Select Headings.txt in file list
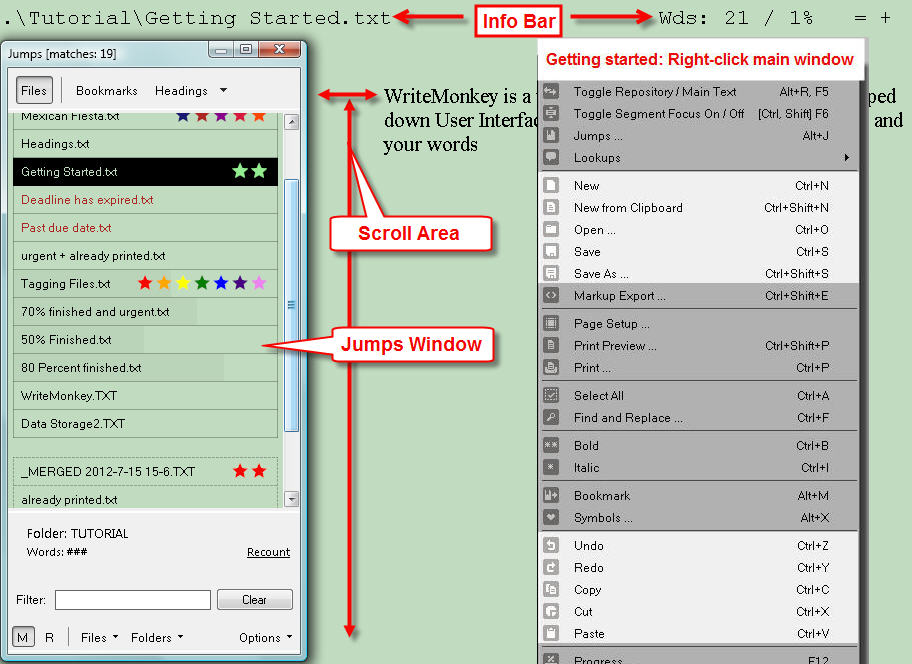Screen dimensions: 912x664 click(145, 144)
